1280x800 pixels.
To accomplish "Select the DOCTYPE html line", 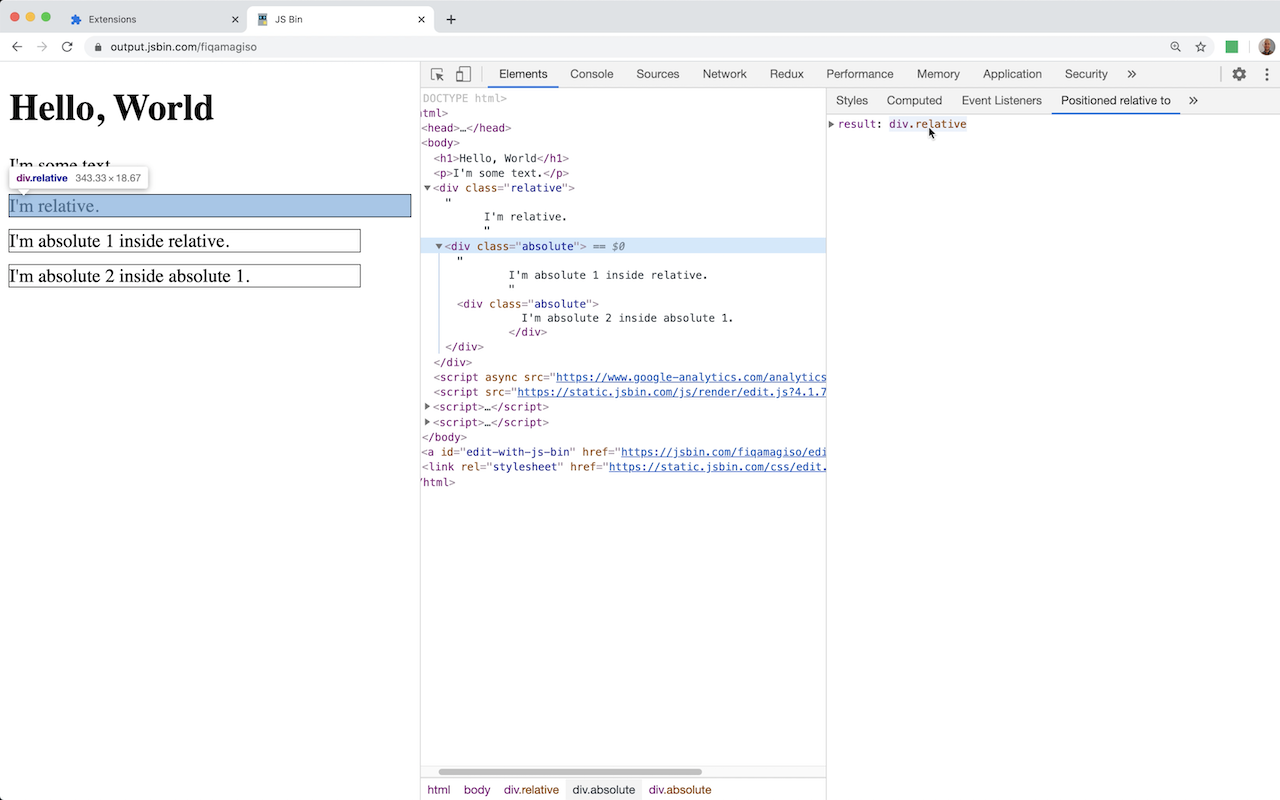I will pos(464,98).
